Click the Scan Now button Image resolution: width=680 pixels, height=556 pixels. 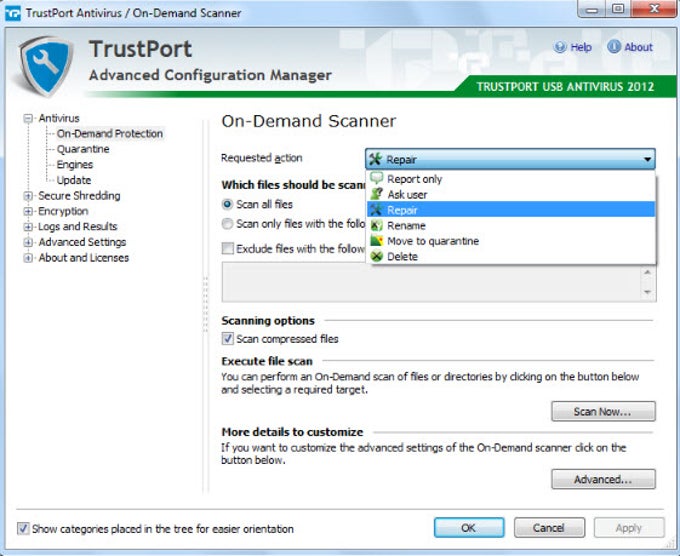[x=603, y=411]
